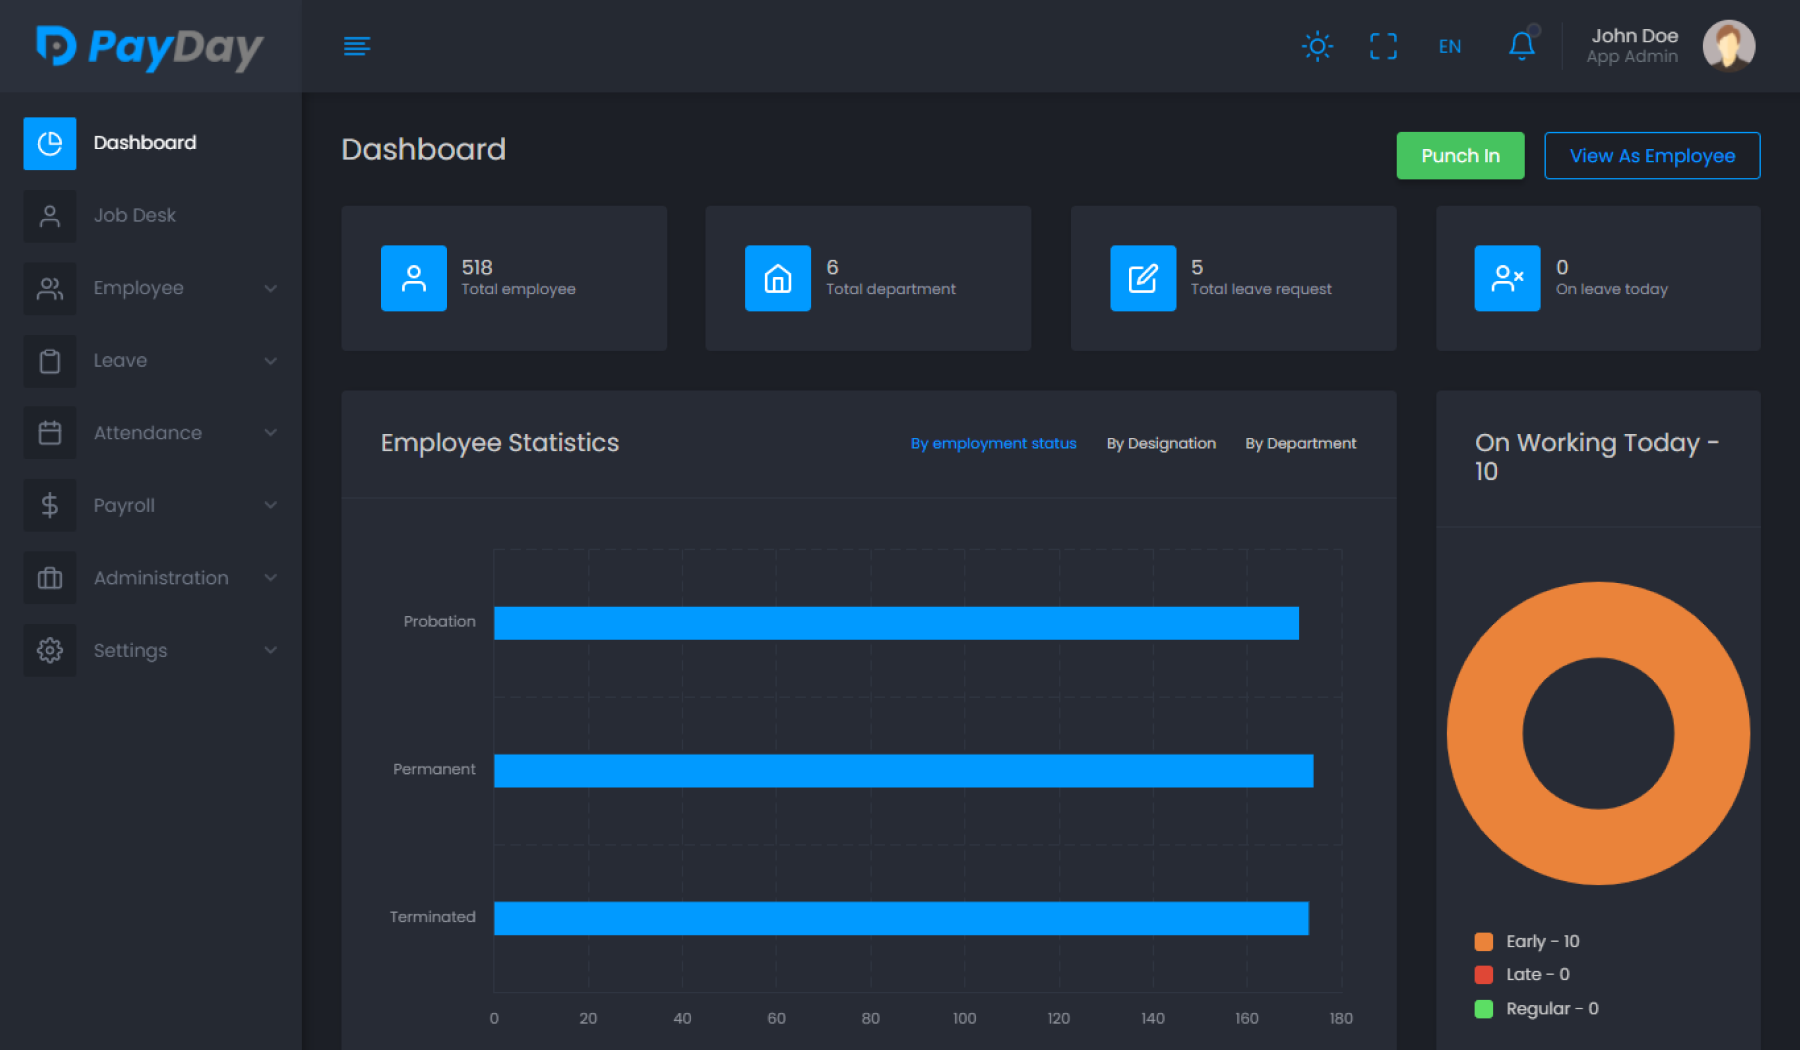The width and height of the screenshot is (1800, 1051).
Task: Expand the Employee menu chevron
Action: coord(270,289)
